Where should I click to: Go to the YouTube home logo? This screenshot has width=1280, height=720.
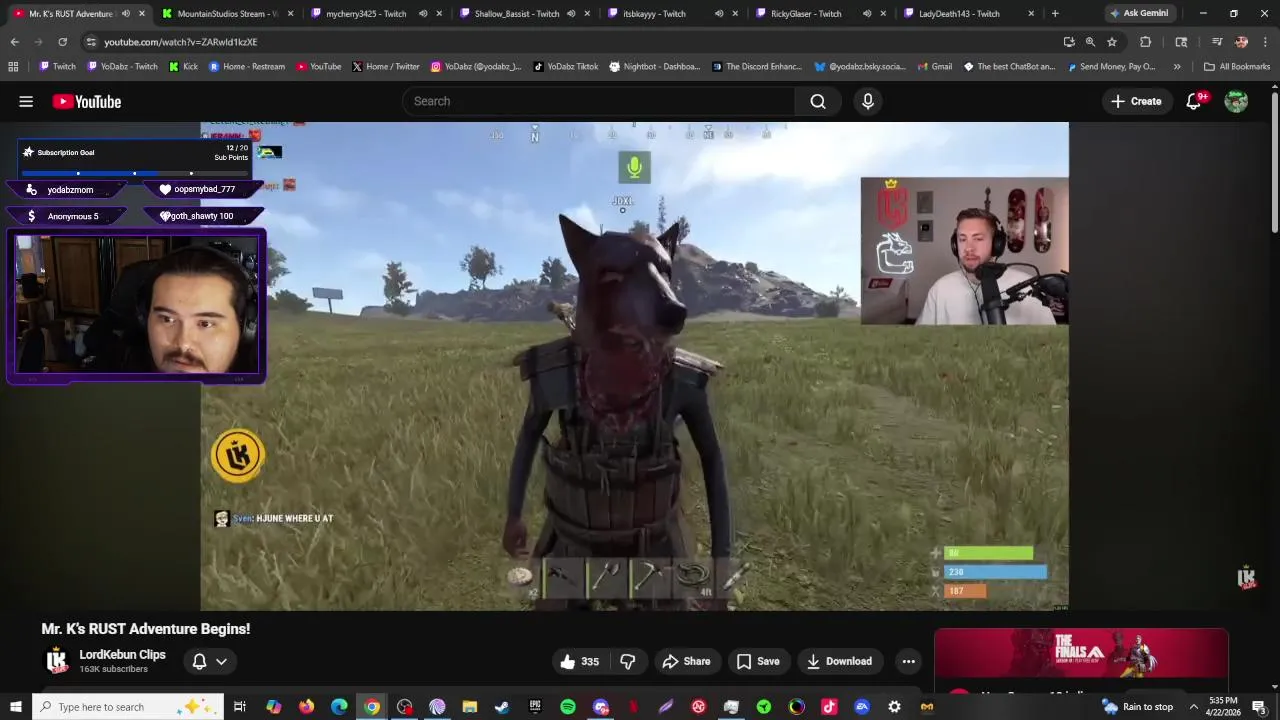click(87, 101)
